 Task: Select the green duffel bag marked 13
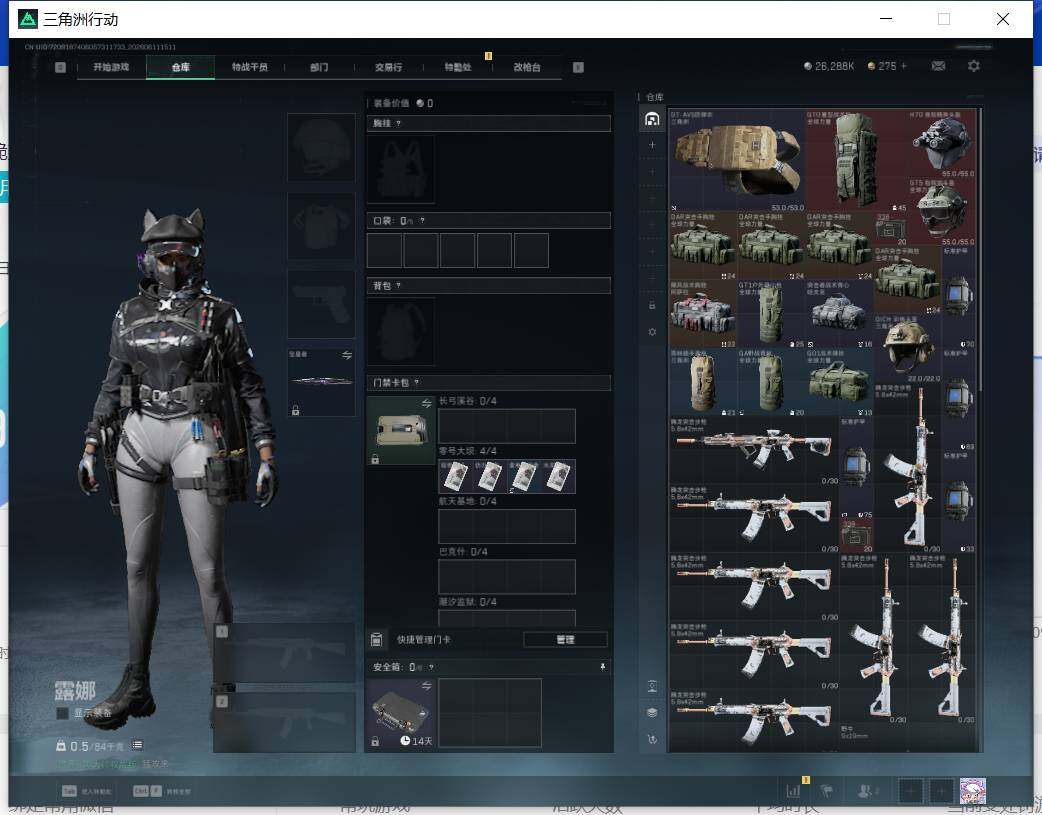(x=839, y=382)
